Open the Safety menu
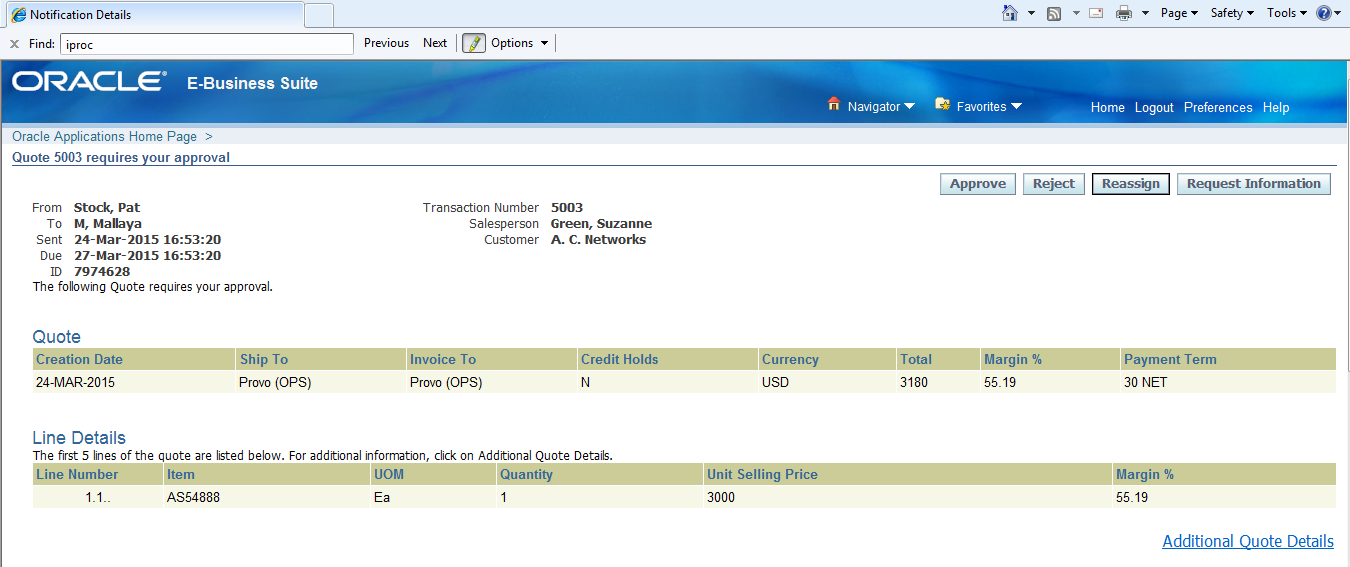Image resolution: width=1350 pixels, height=567 pixels. (x=1232, y=13)
